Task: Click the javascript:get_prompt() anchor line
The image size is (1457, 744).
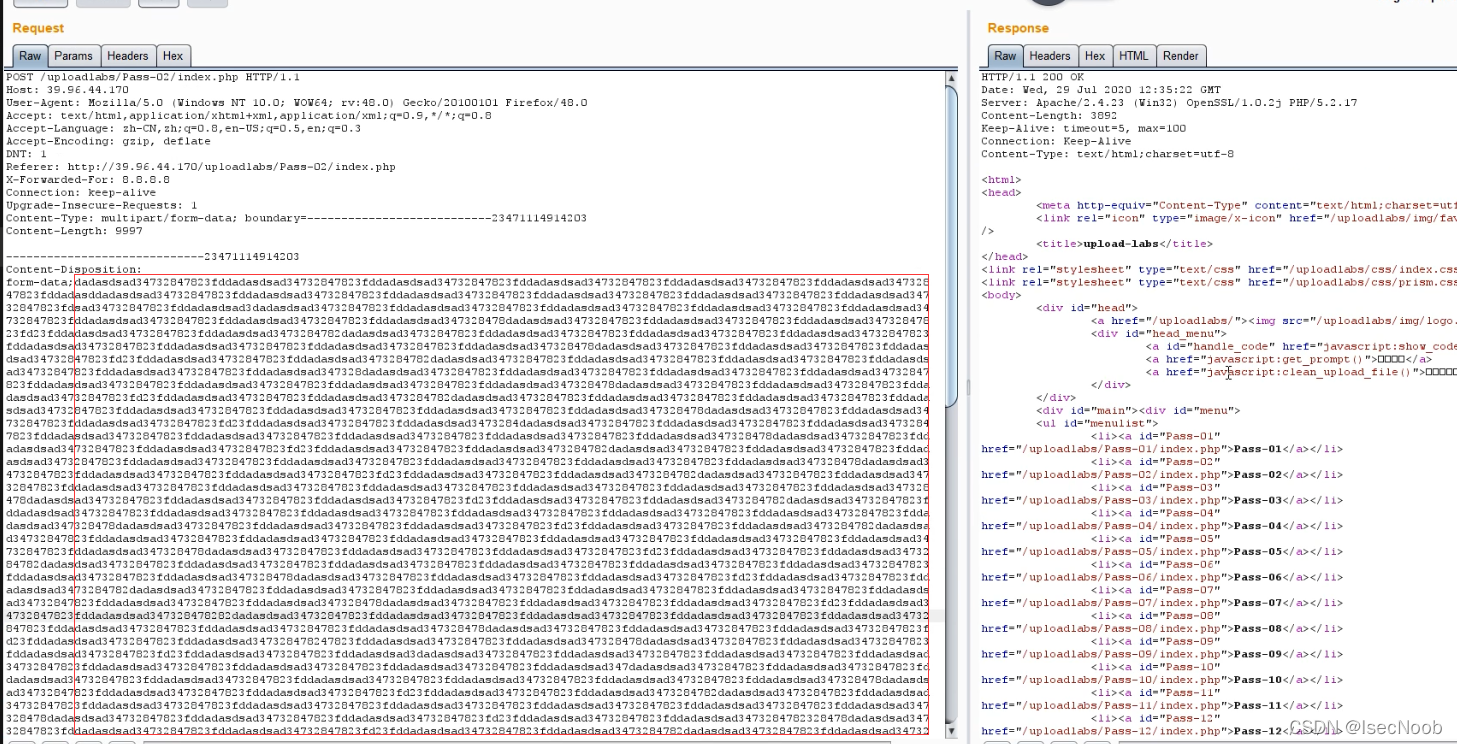Action: pyautogui.click(x=1289, y=359)
